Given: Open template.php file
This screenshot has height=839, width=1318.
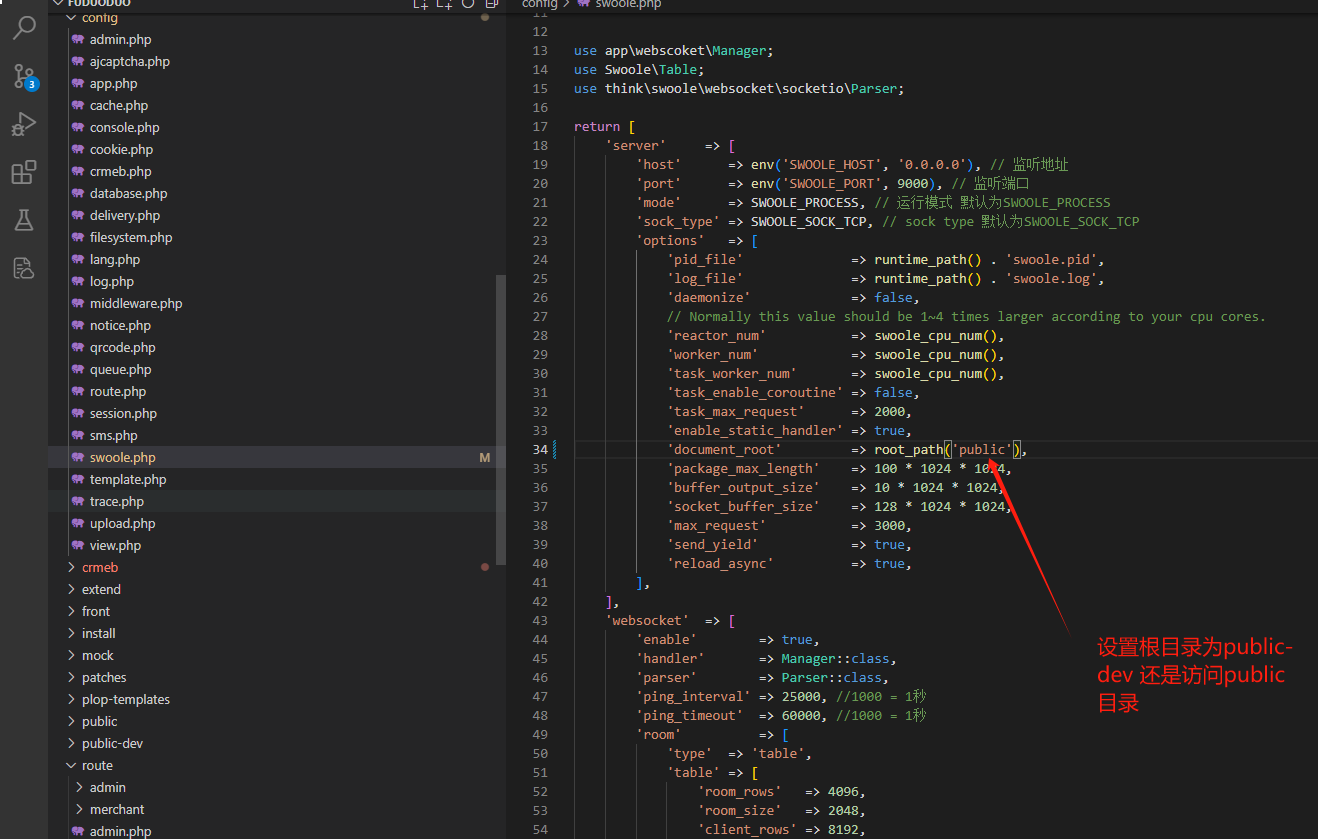Looking at the screenshot, I should click(x=128, y=479).
